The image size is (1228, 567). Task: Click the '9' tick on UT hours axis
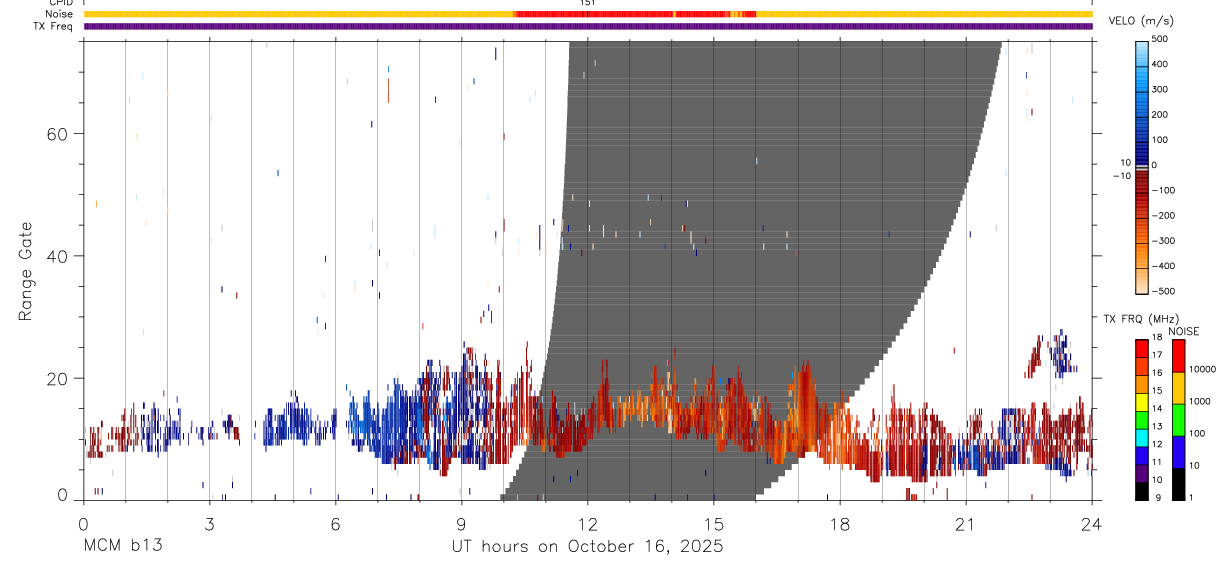(461, 524)
